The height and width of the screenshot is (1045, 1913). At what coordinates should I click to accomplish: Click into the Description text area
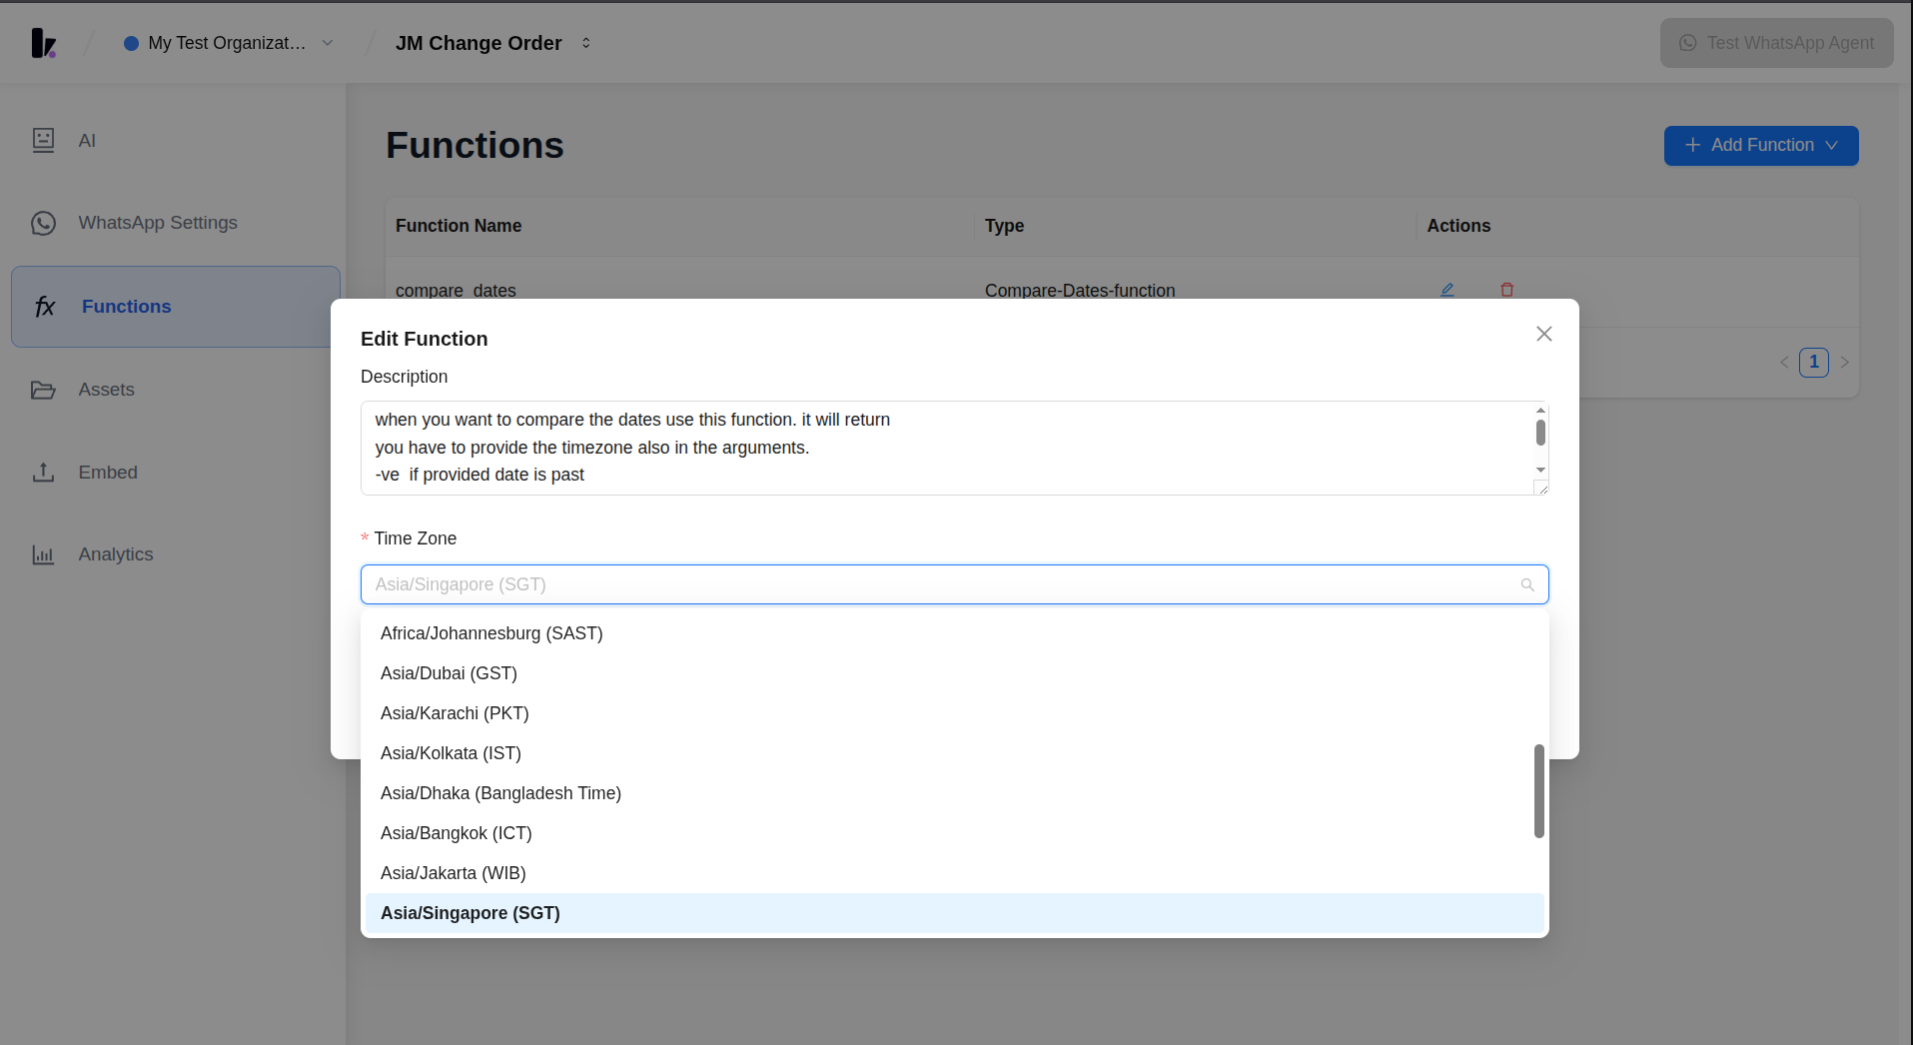pyautogui.click(x=946, y=447)
